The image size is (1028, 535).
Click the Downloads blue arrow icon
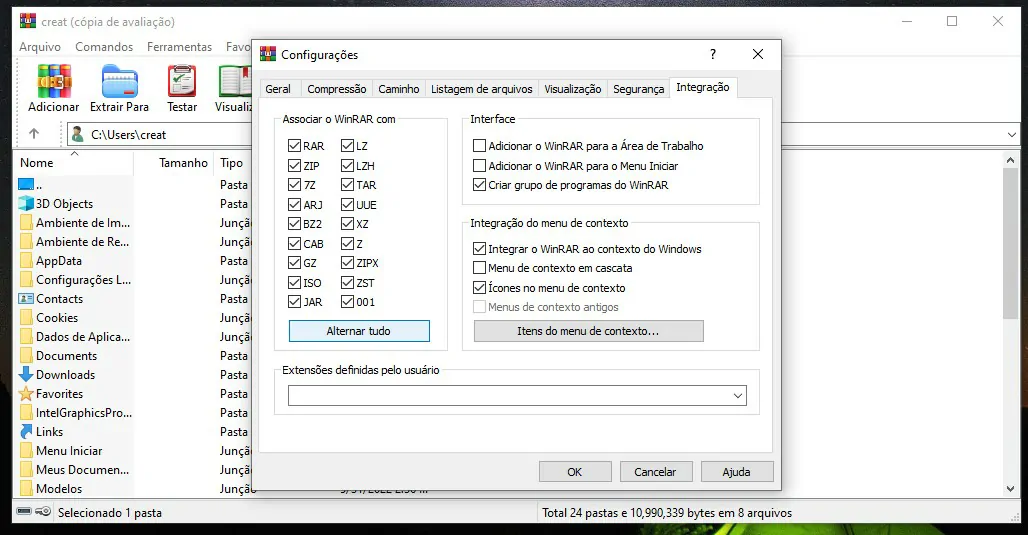tap(26, 374)
